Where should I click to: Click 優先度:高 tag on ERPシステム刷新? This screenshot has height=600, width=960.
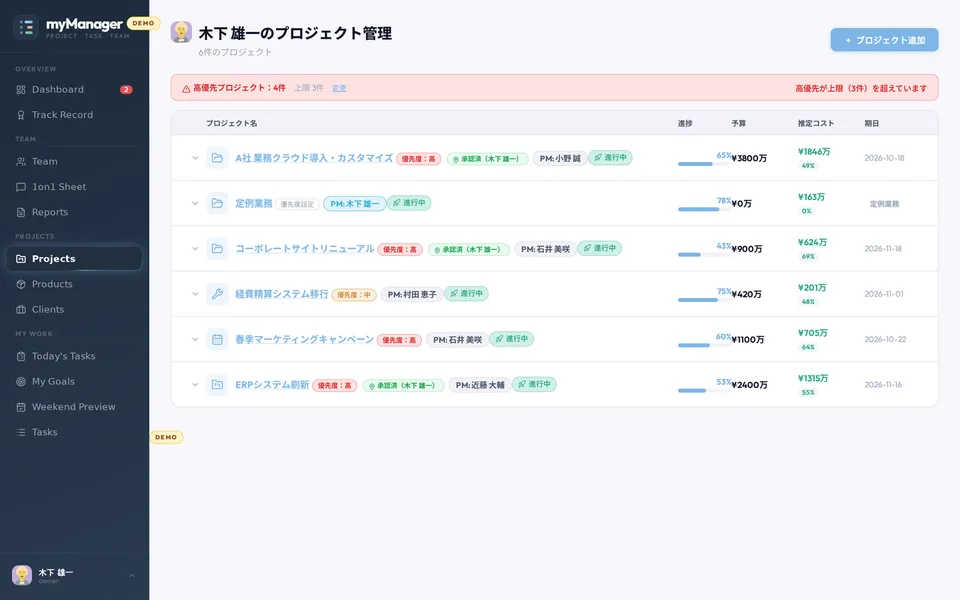click(334, 385)
